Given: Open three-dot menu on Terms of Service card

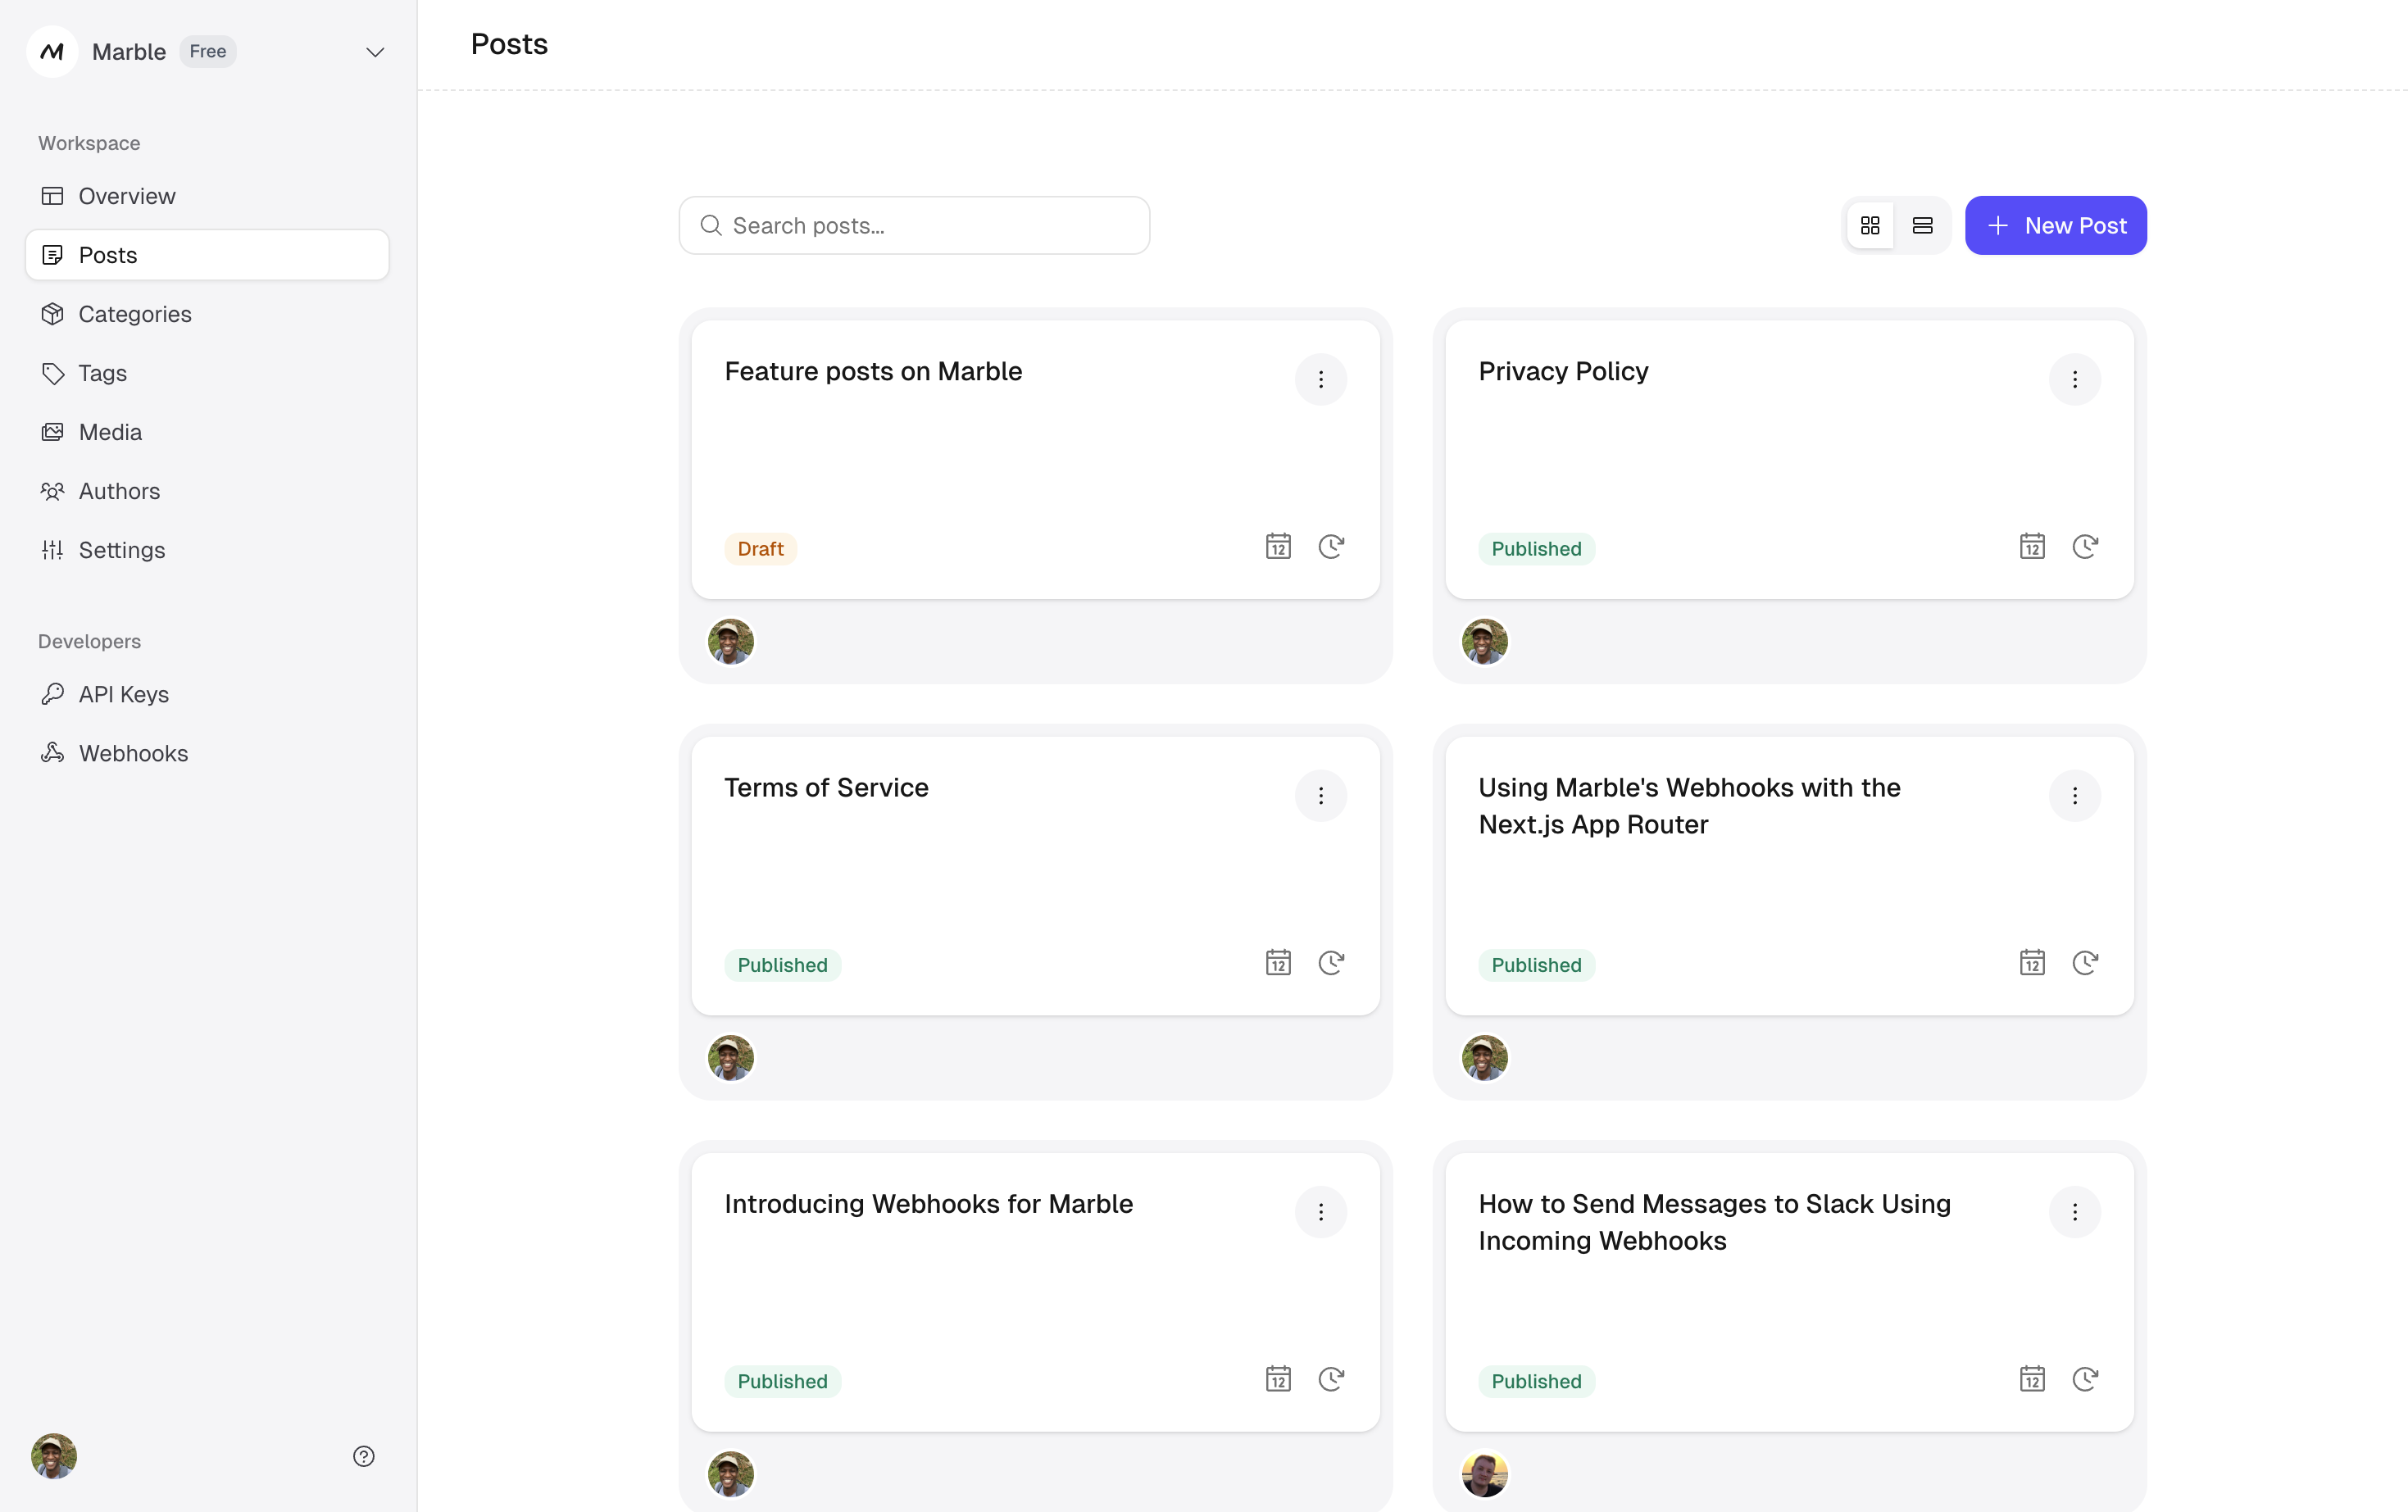Looking at the screenshot, I should (x=1320, y=795).
